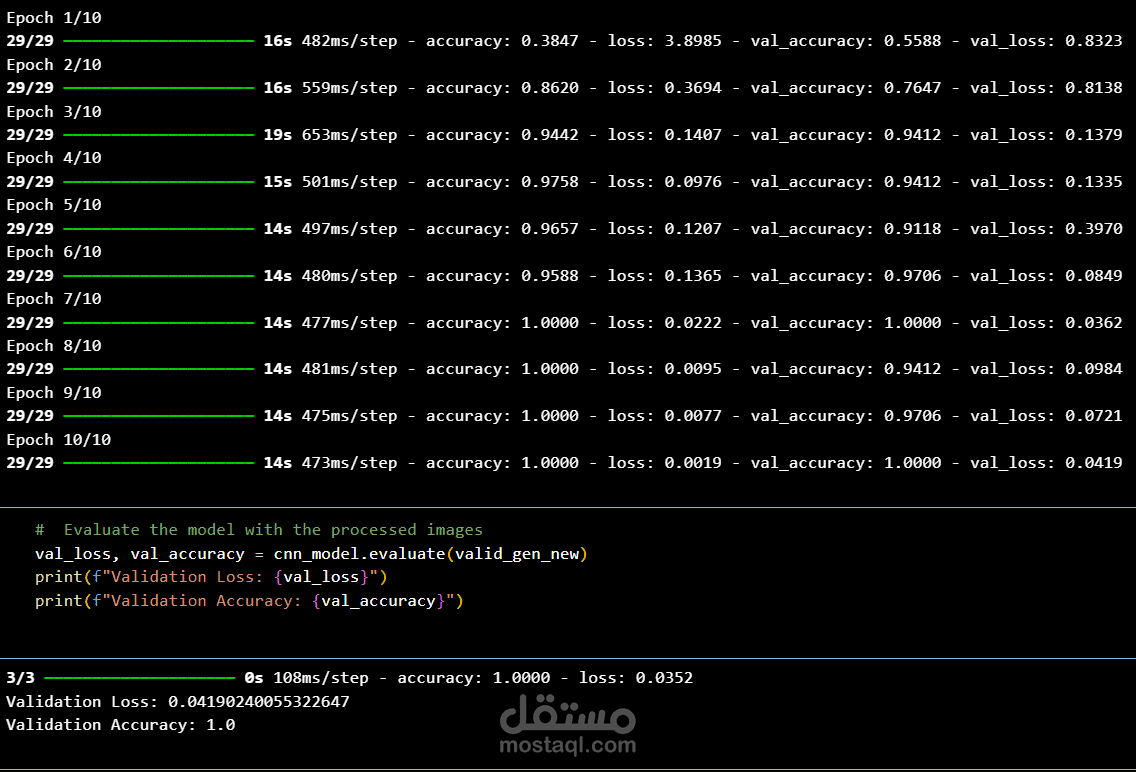Click the val_accuracy value 0.5588
The width and height of the screenshot is (1136, 772).
click(913, 41)
